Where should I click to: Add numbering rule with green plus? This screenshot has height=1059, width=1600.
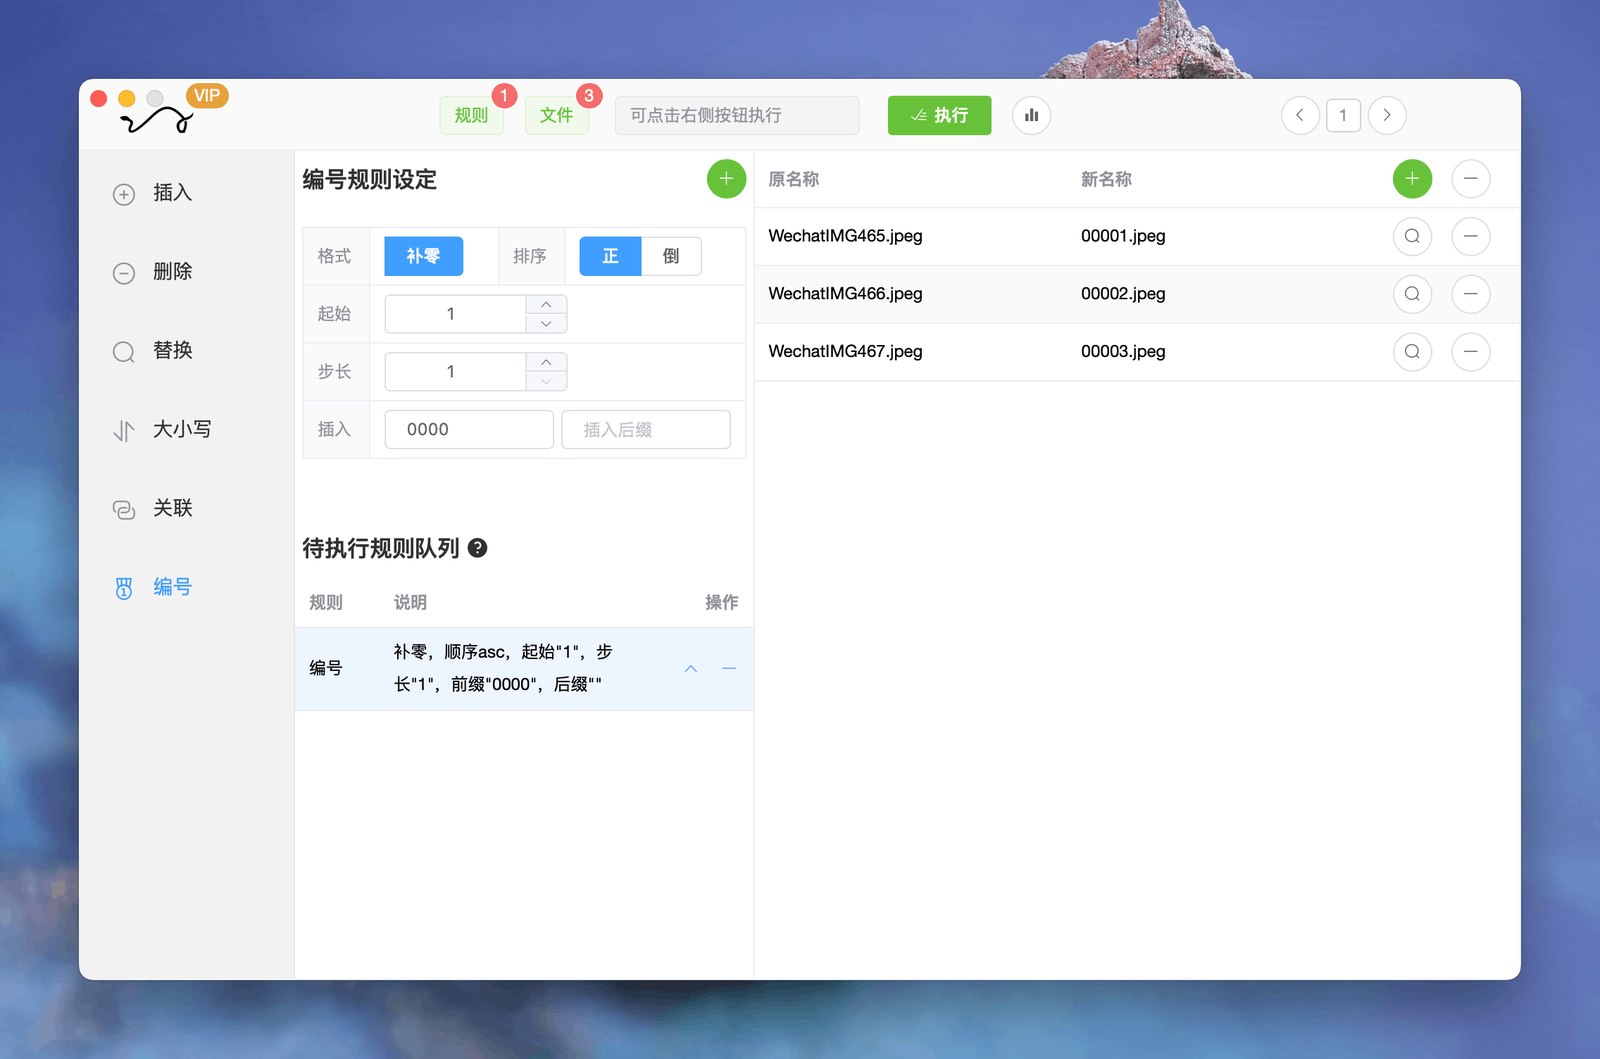(726, 179)
